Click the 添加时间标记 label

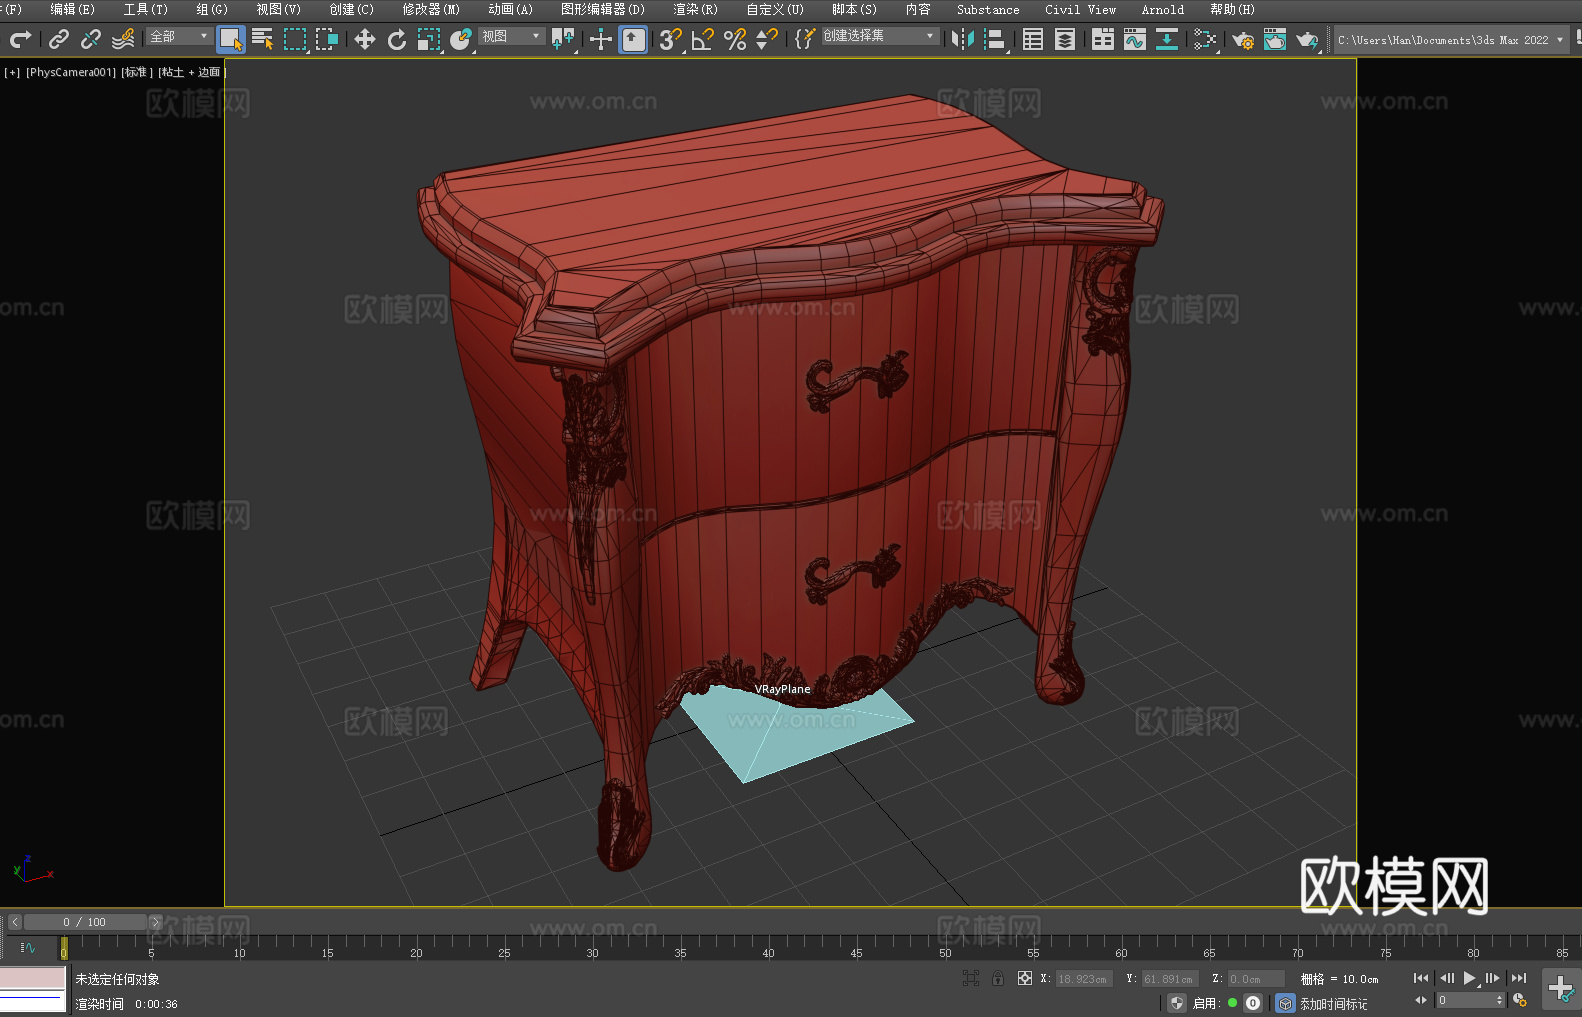pos(1333,1004)
